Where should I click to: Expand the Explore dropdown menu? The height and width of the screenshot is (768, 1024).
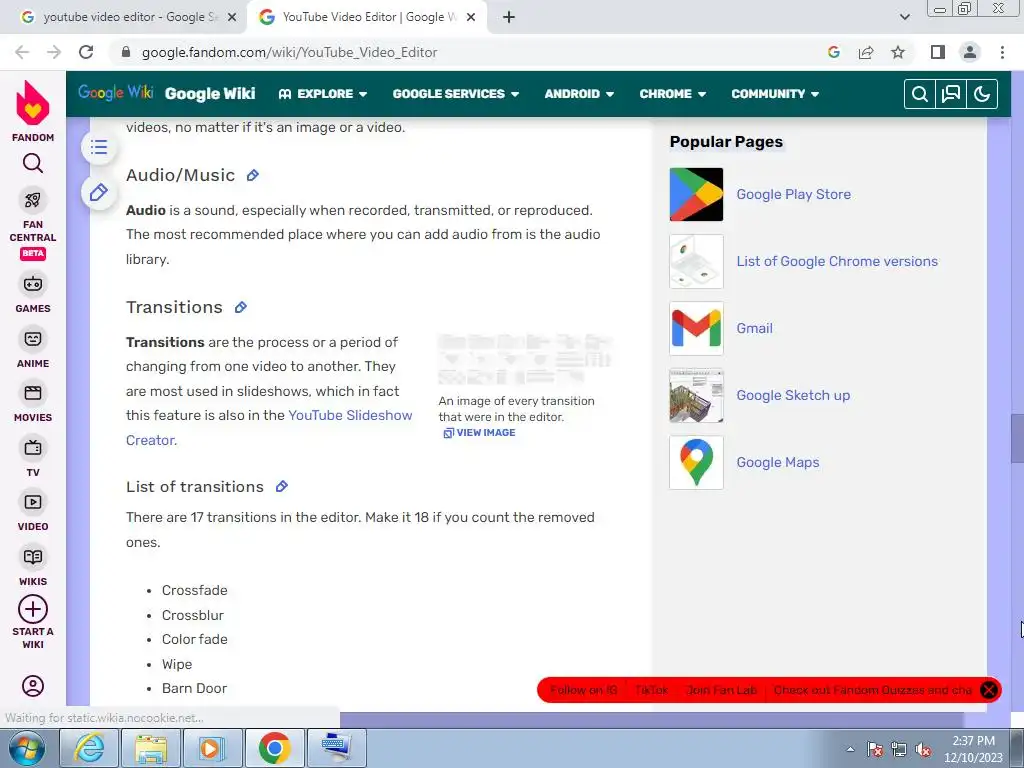pos(323,94)
